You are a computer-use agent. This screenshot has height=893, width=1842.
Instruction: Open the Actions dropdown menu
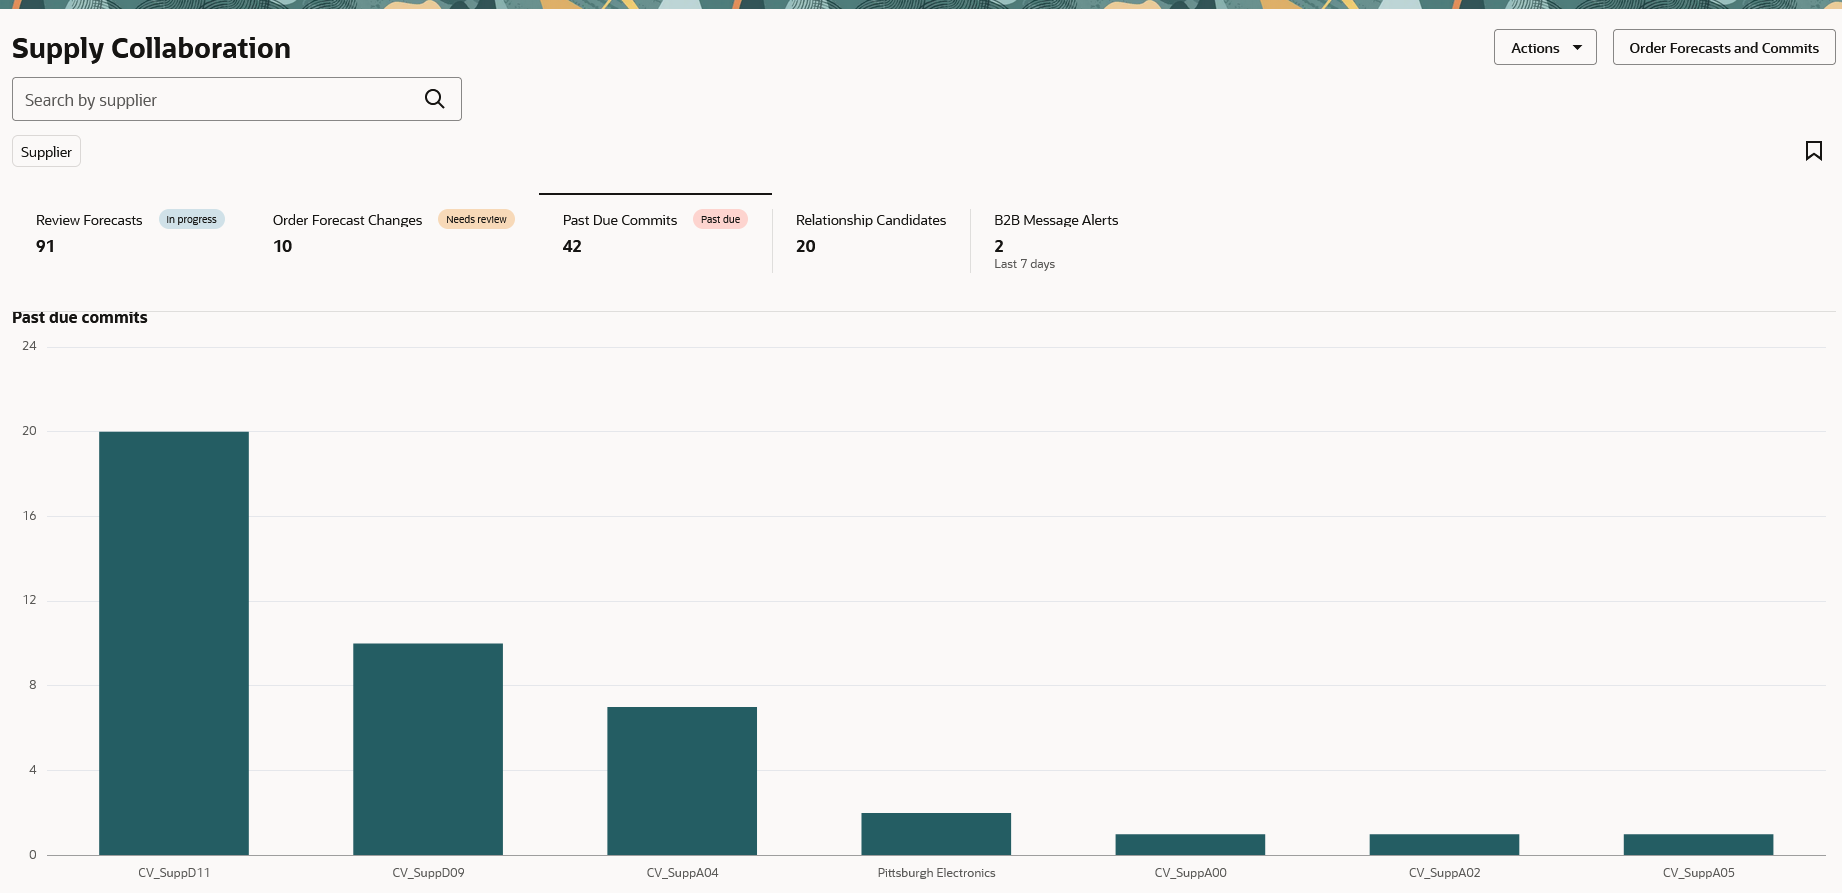click(1545, 47)
